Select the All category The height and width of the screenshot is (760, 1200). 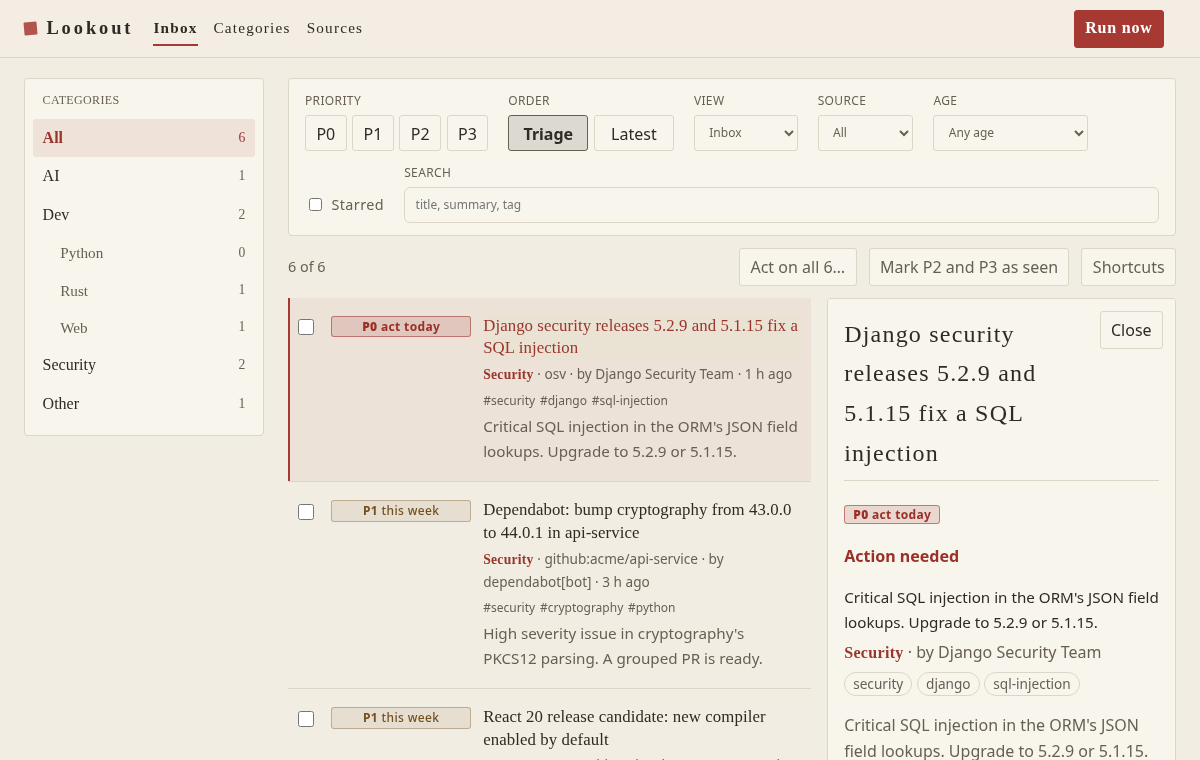coord(144,138)
